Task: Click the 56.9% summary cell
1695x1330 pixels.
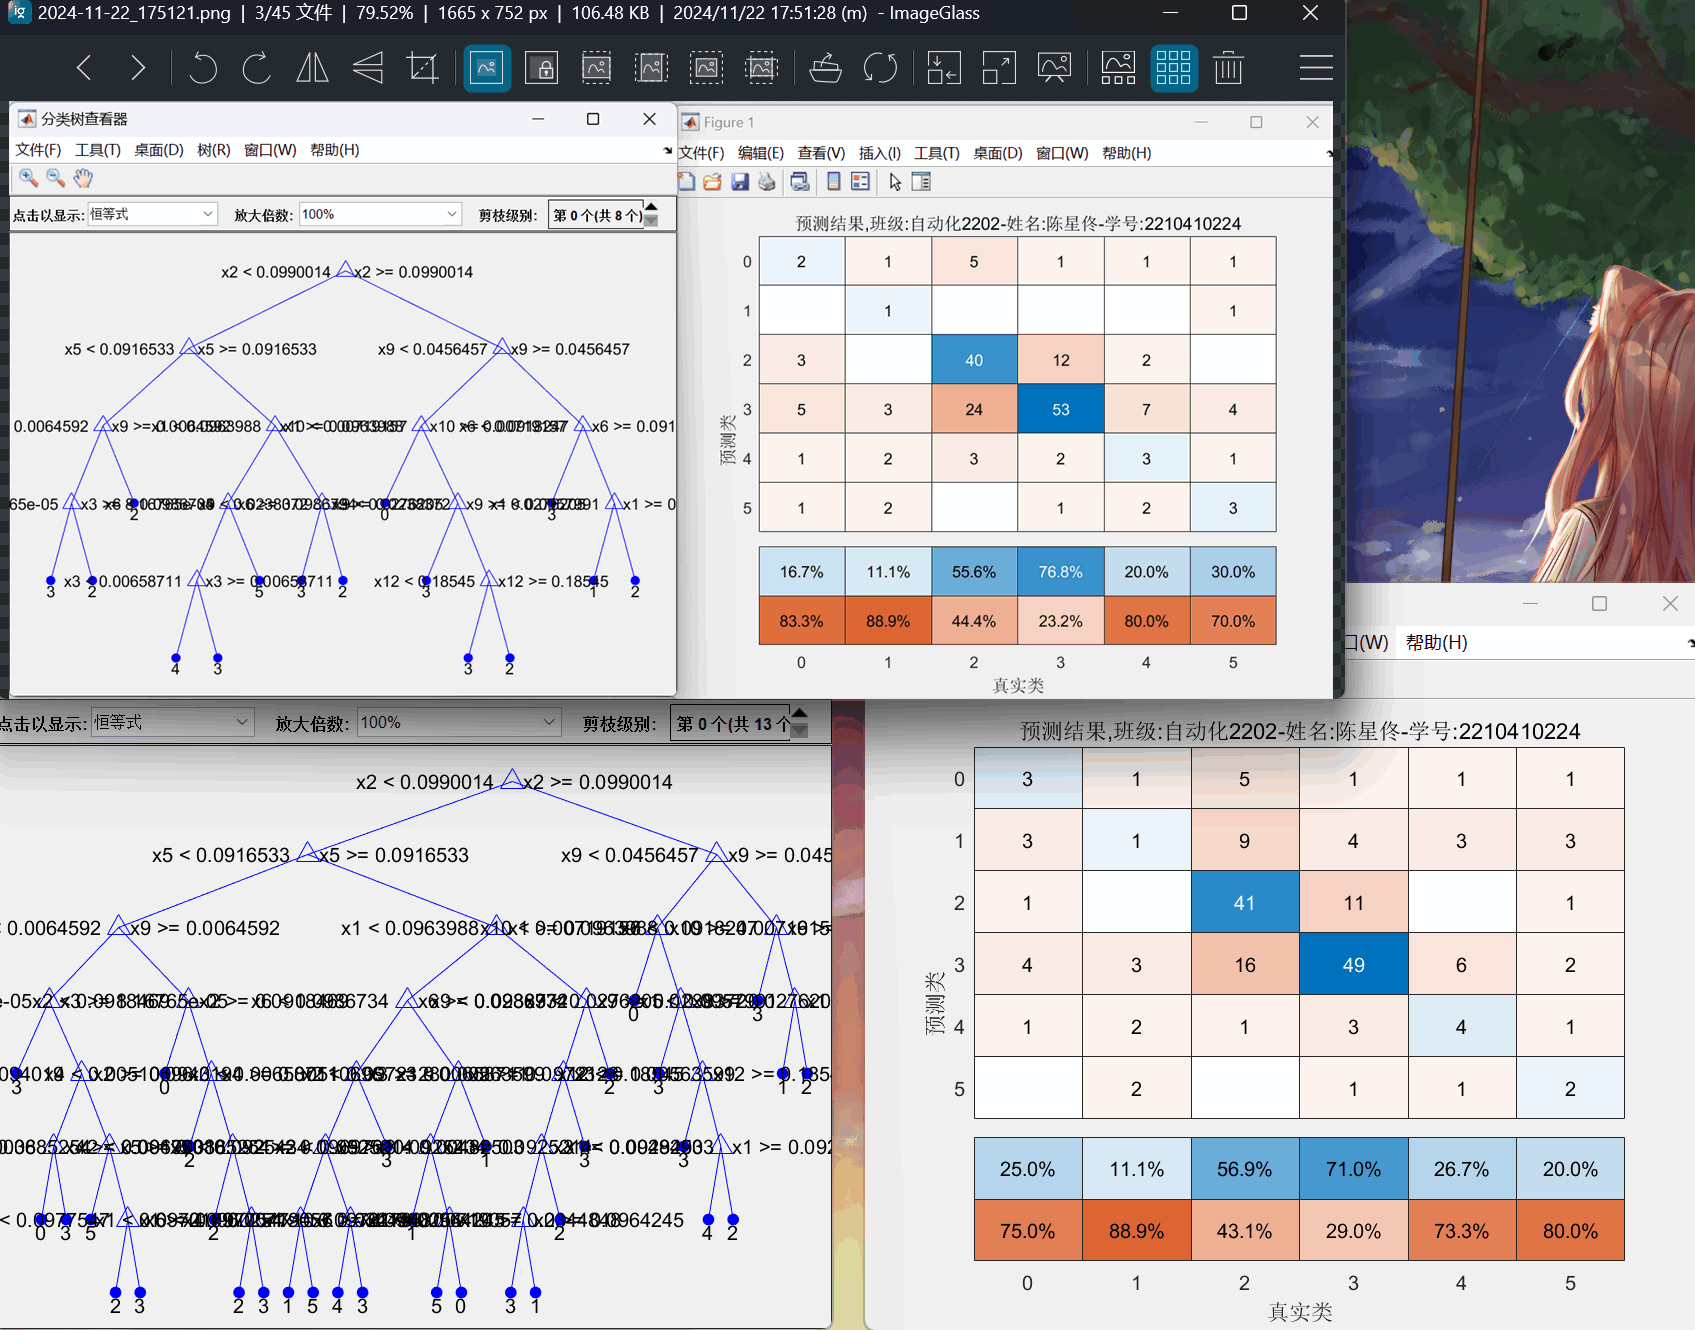Action: pos(1245,1169)
